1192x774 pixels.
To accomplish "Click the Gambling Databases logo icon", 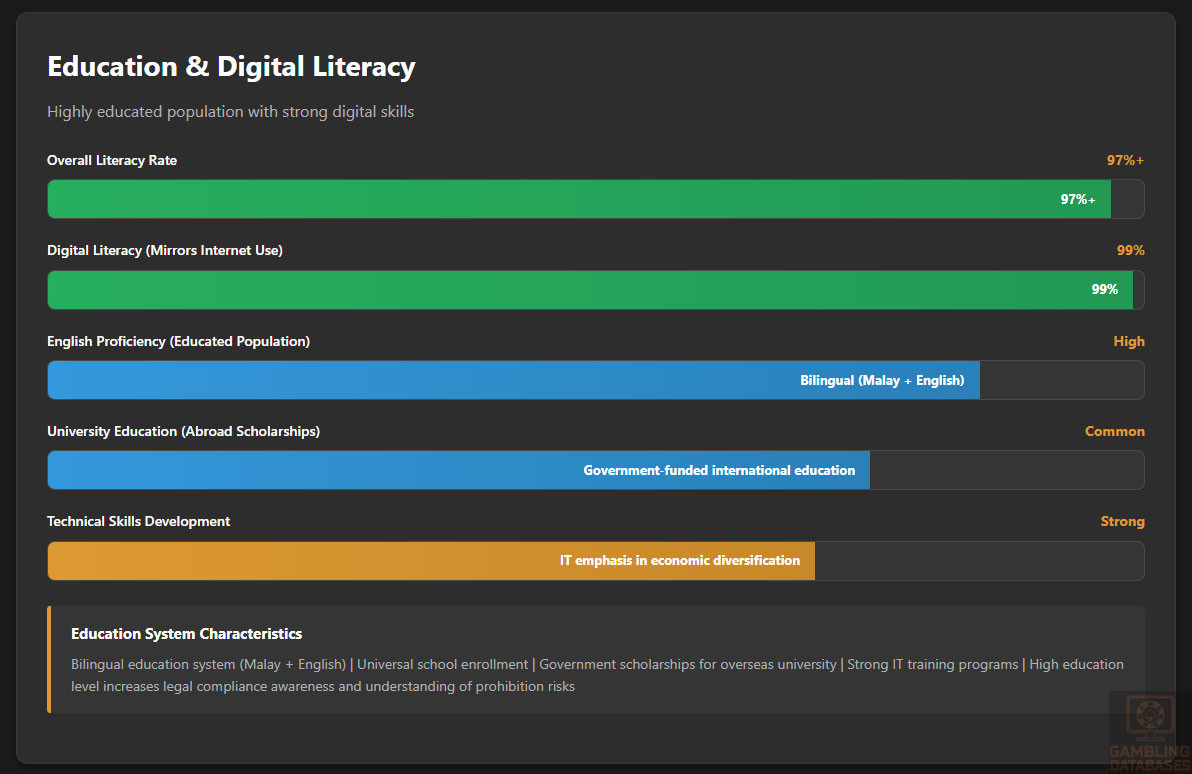I will tap(1150, 717).
